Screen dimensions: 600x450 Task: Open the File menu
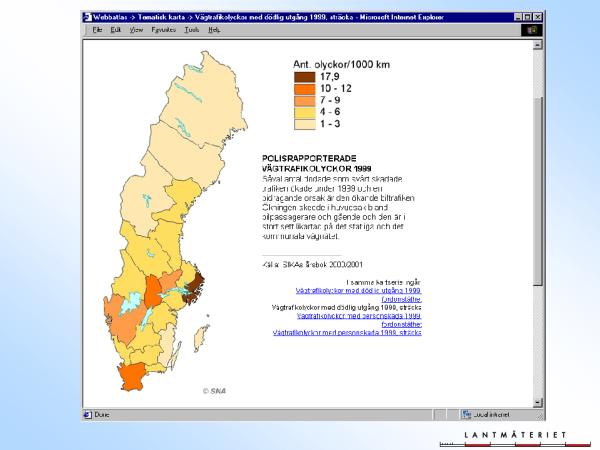point(97,30)
